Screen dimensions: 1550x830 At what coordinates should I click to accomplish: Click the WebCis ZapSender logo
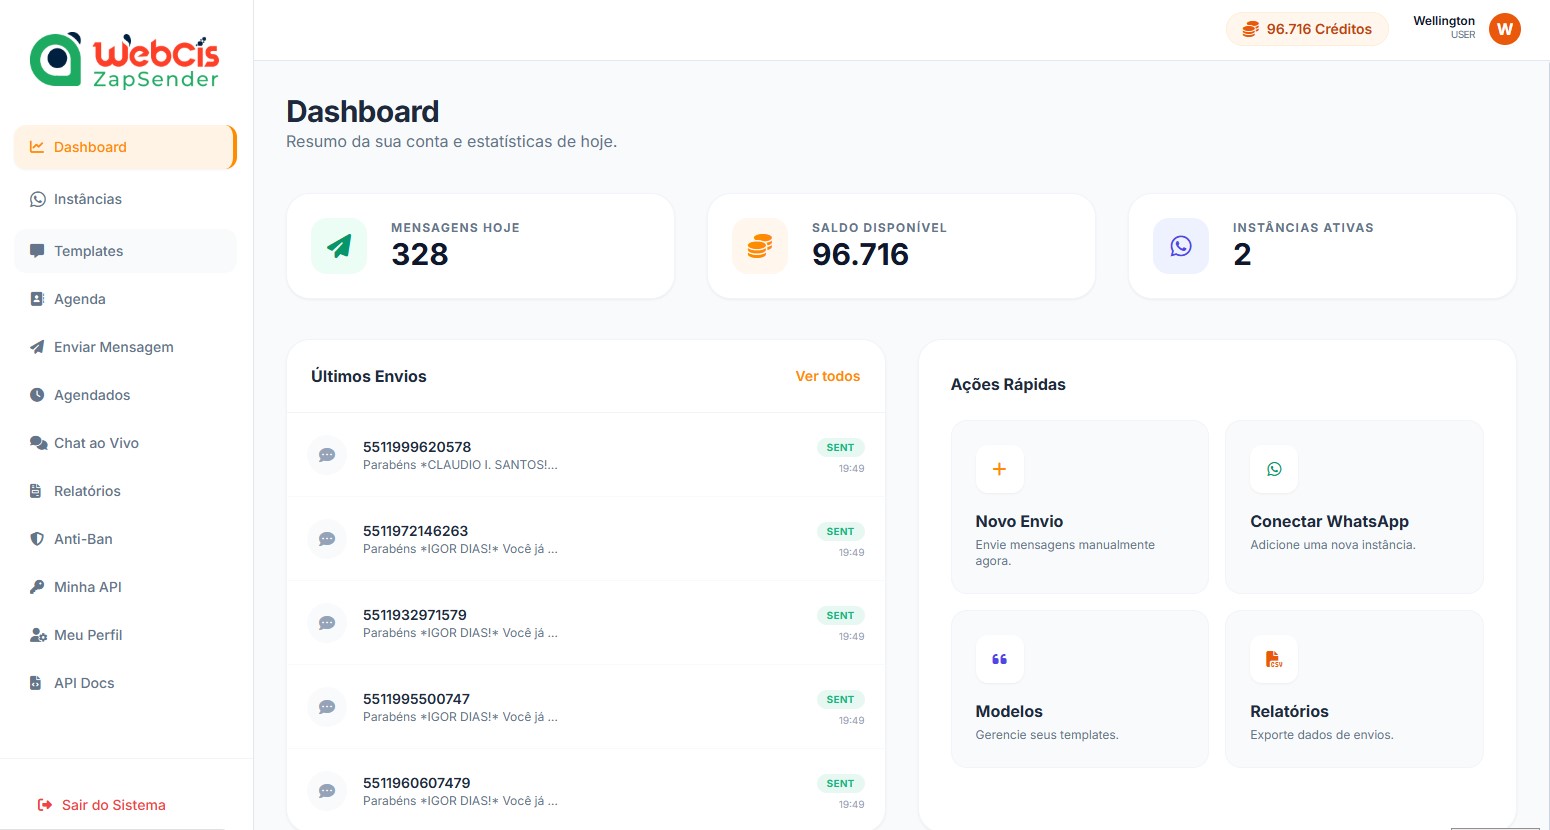[124, 60]
